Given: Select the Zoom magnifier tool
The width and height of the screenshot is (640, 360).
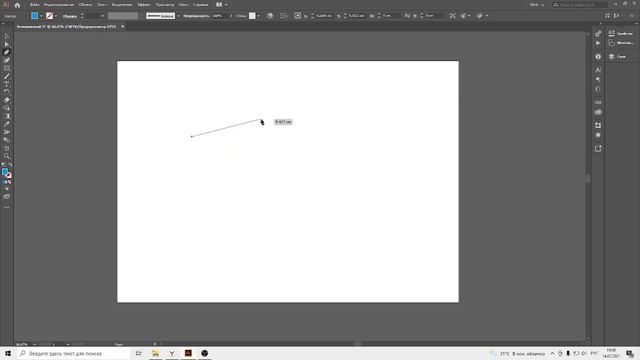Looking at the screenshot, I should tap(7, 156).
